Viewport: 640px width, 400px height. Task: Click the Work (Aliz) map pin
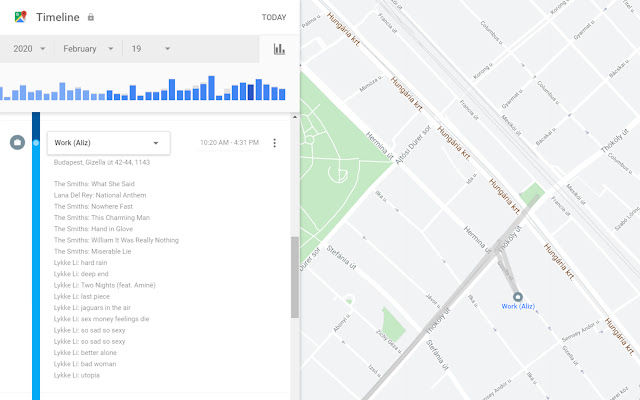point(518,297)
